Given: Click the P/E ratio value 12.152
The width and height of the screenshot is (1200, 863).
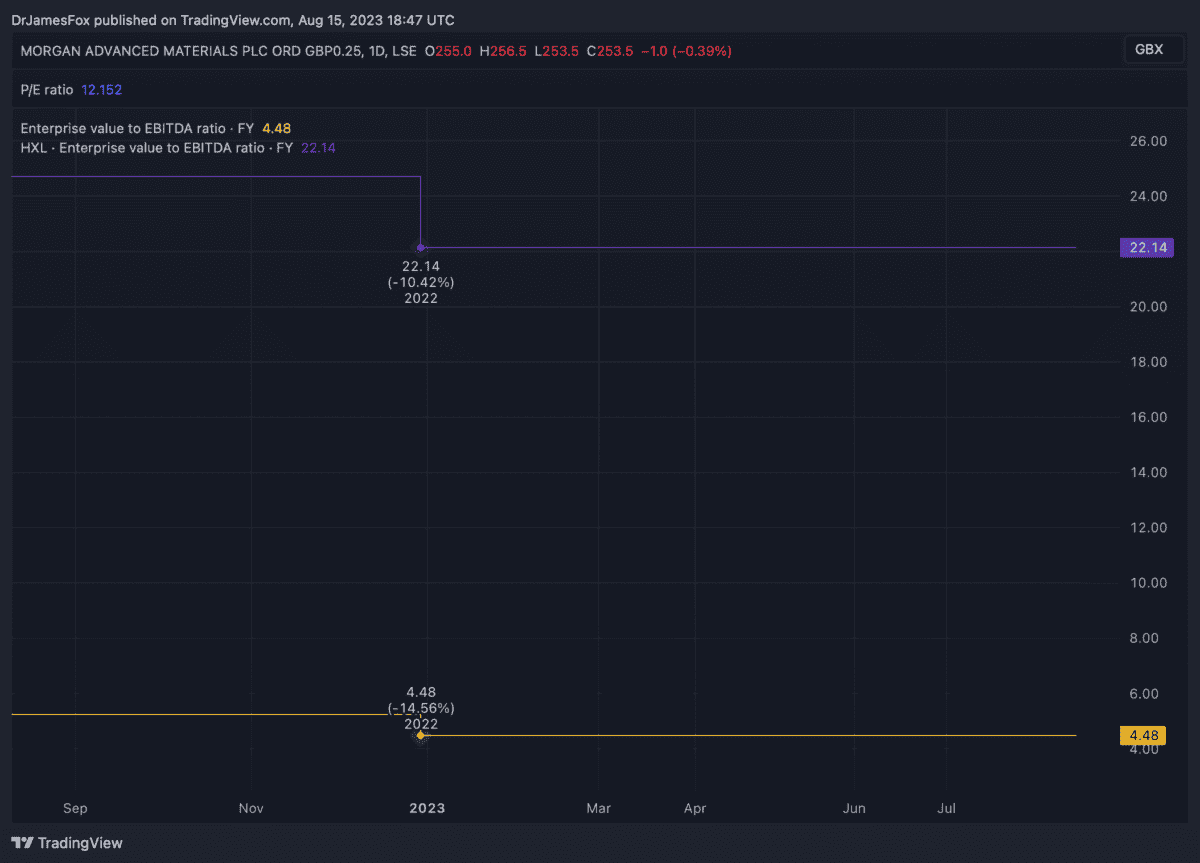Looking at the screenshot, I should pos(101,89).
